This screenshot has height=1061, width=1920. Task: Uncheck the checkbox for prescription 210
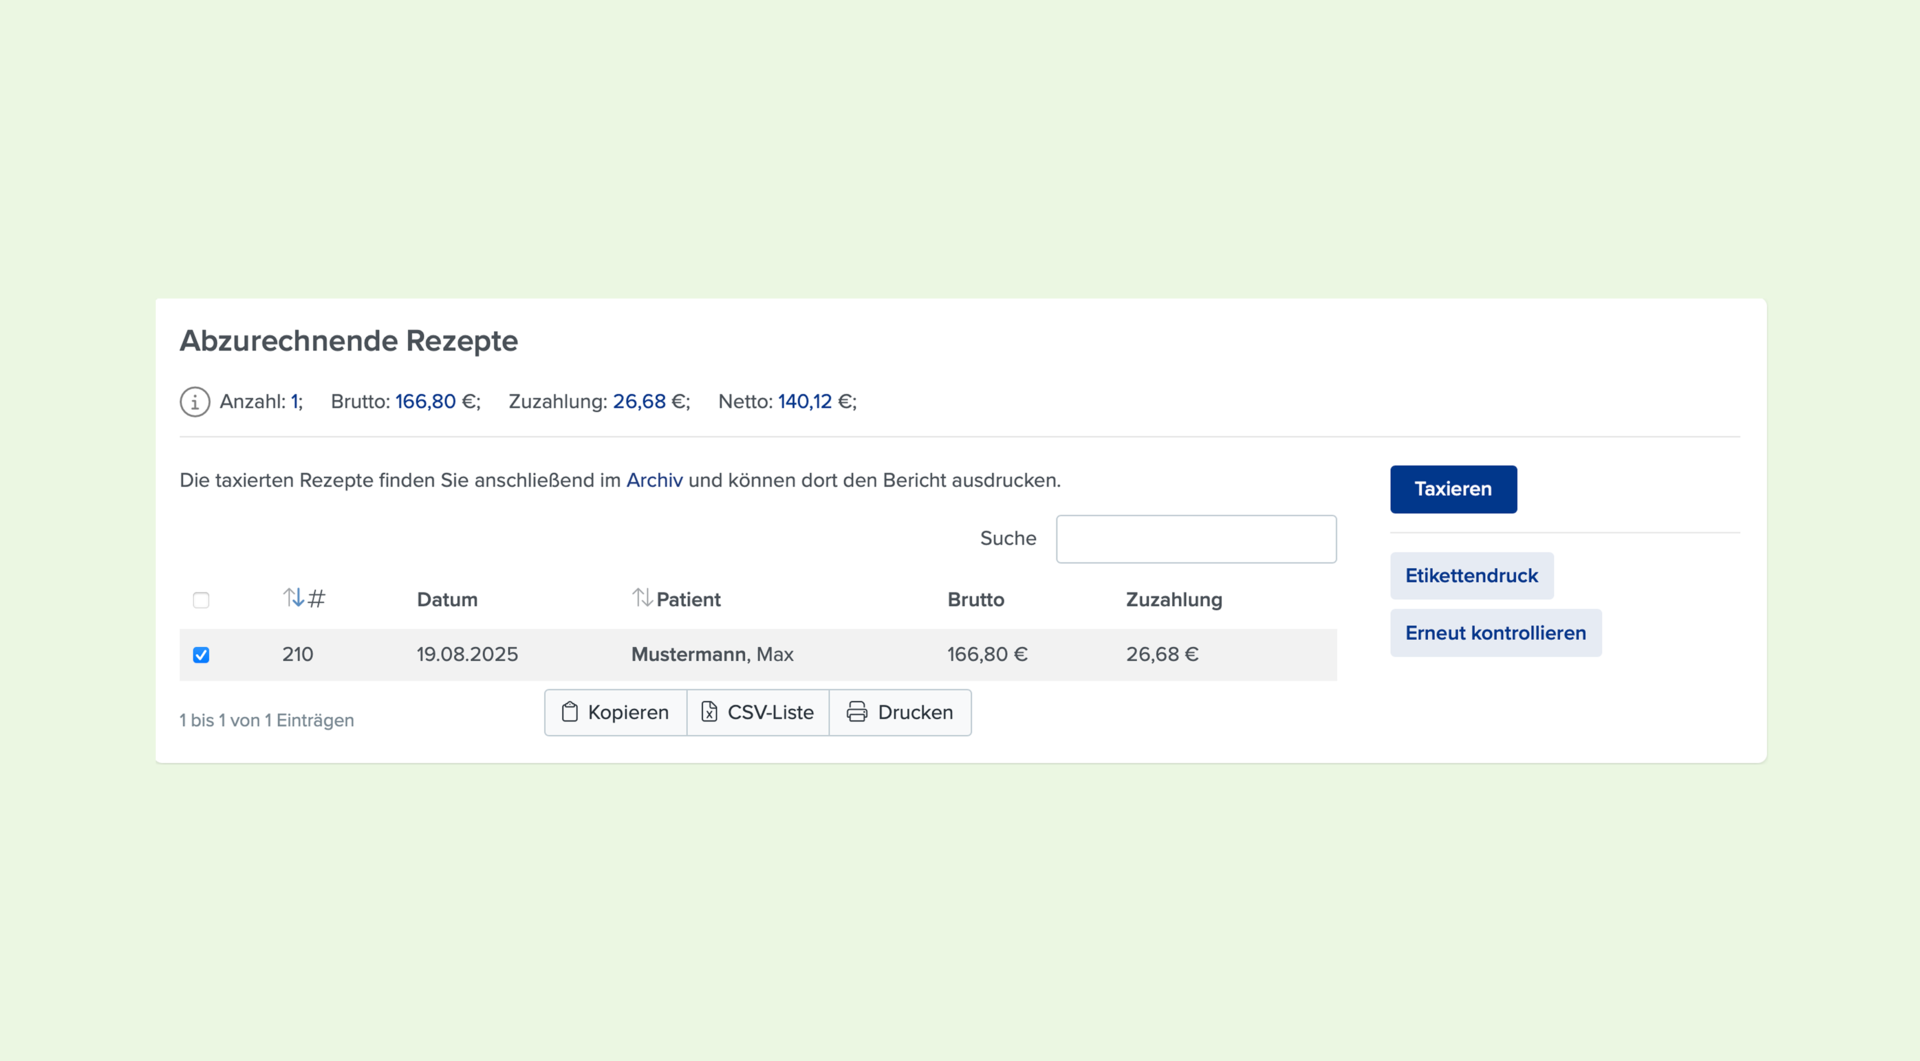(x=201, y=655)
